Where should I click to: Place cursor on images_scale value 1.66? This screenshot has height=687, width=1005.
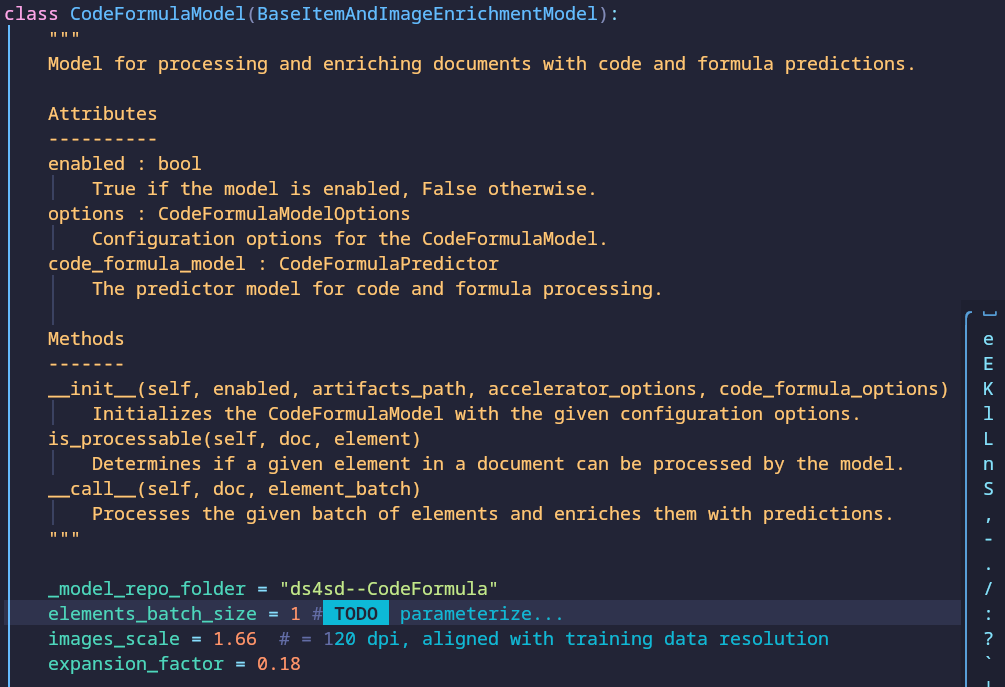tap(235, 639)
